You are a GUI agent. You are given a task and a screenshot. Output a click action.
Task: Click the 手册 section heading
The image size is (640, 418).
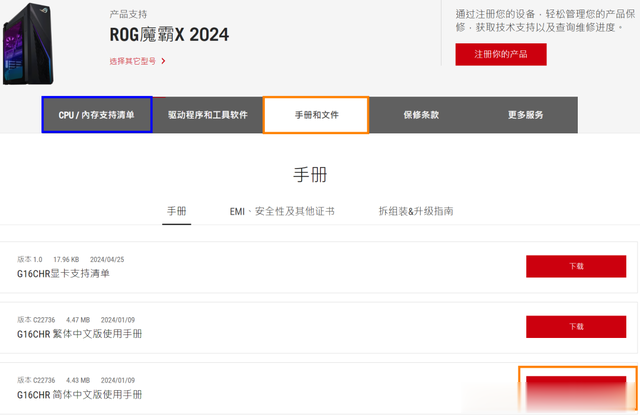(x=310, y=175)
